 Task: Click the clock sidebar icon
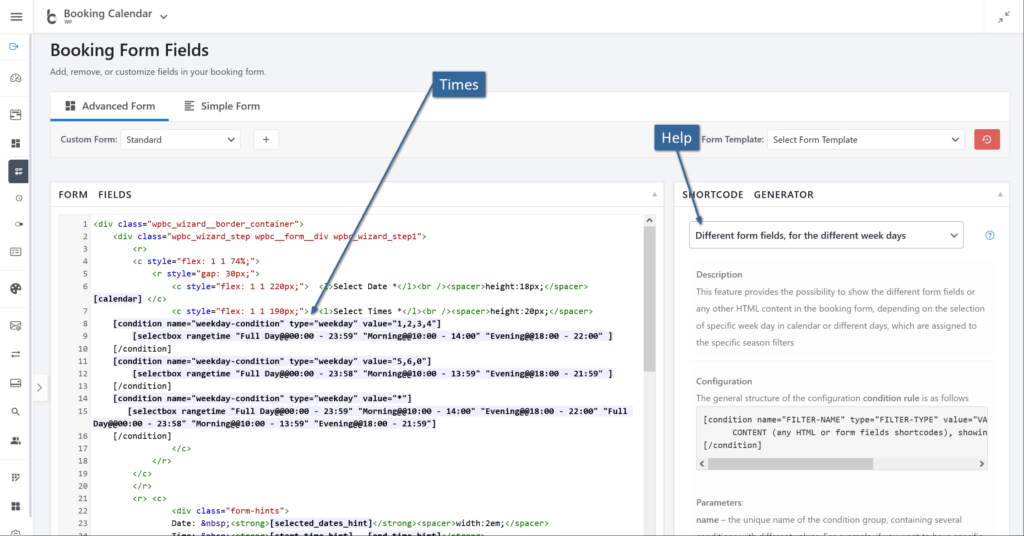[18, 198]
